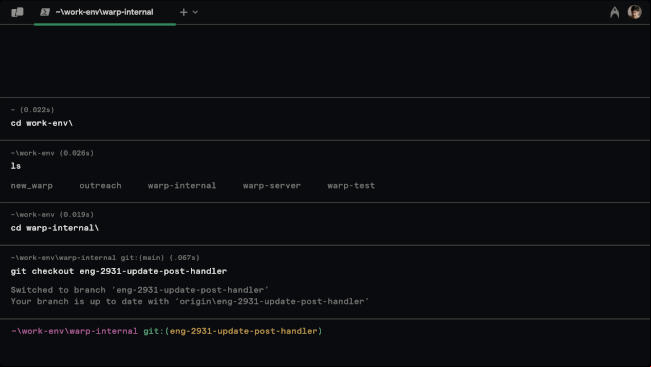Expand the new-tab options chevron
The height and width of the screenshot is (367, 651).
[x=195, y=12]
